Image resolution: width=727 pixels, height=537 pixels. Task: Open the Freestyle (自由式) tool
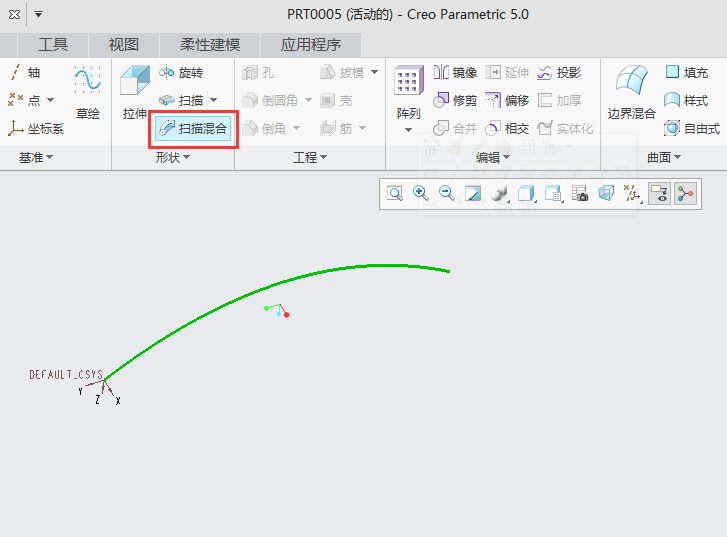(x=692, y=128)
